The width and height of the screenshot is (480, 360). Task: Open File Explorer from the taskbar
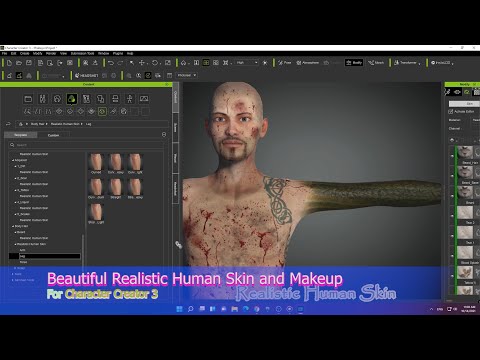tap(234, 309)
